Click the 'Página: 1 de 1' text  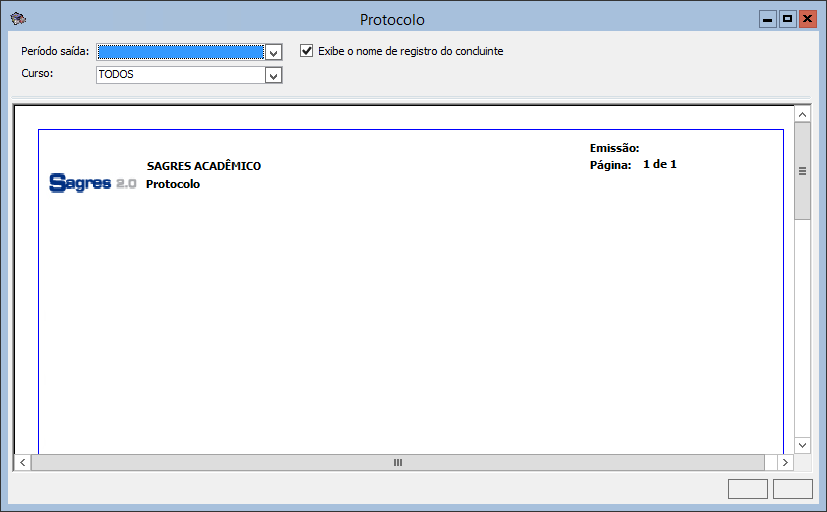tap(633, 164)
